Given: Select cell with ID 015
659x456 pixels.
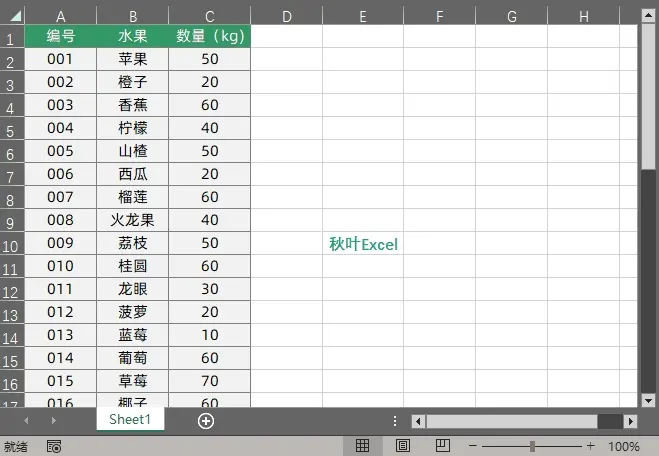Looking at the screenshot, I should click(61, 381).
